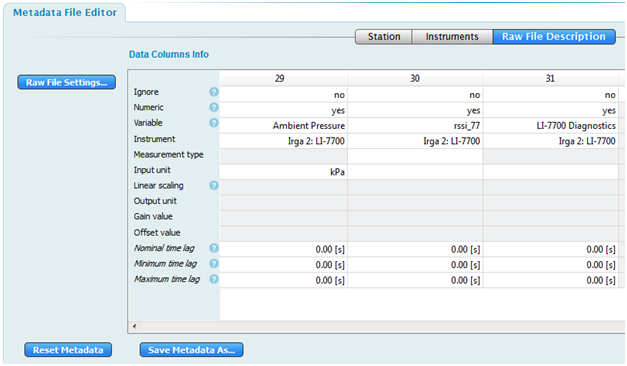Open help for Minimum time lag

[x=214, y=264]
